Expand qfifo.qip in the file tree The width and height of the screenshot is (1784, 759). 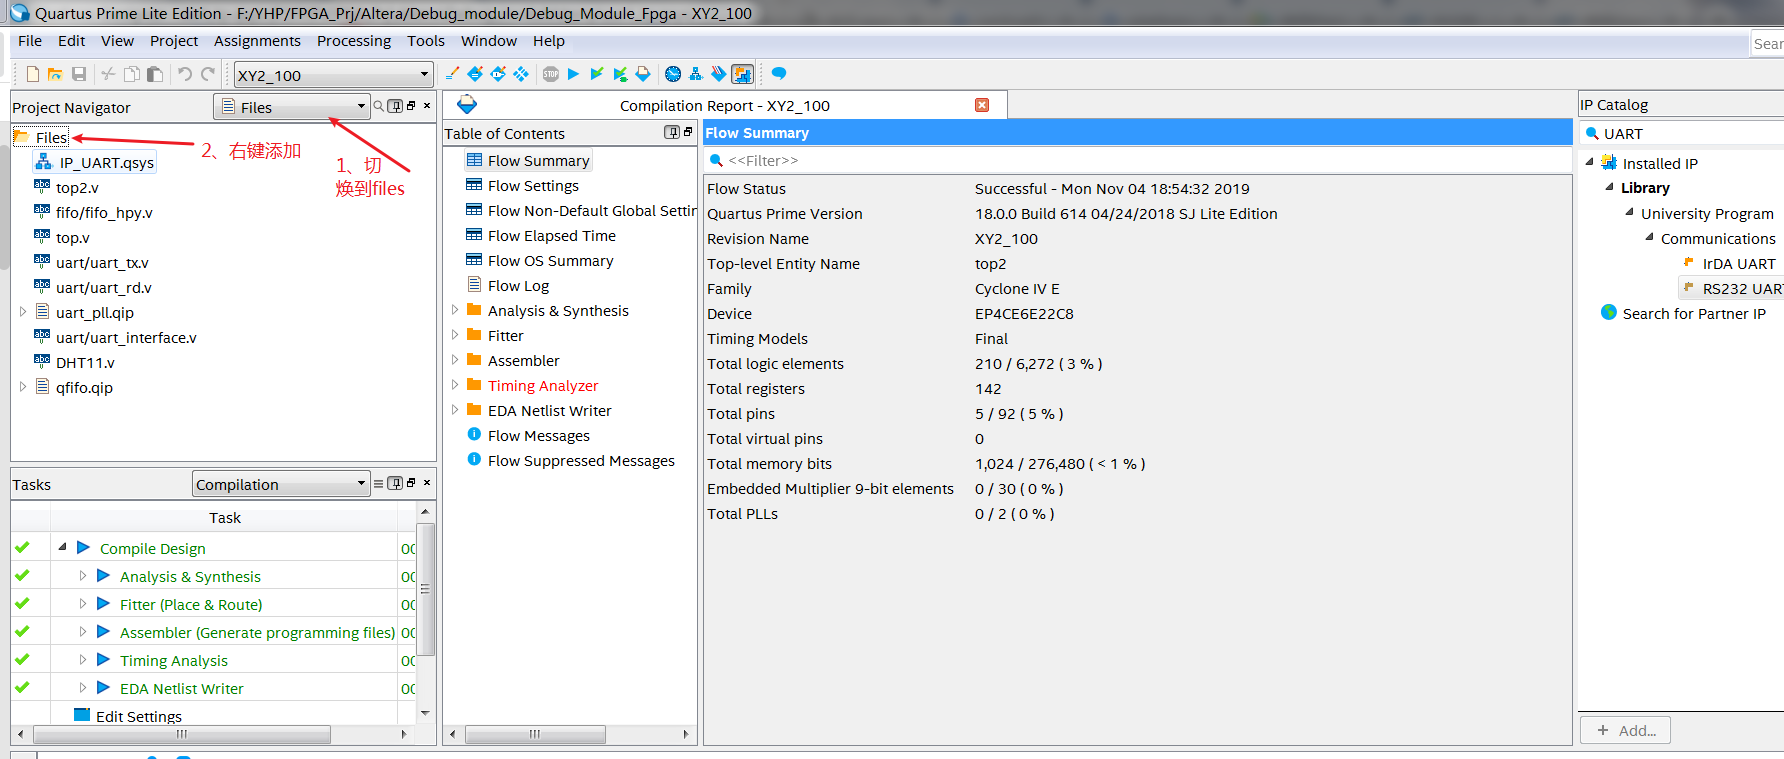click(23, 387)
